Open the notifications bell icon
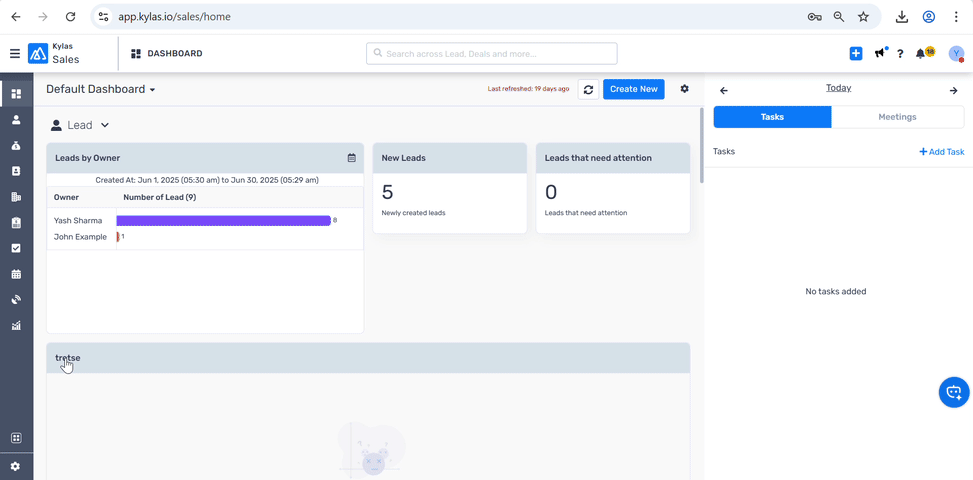Screen dimensions: 973x480 920,54
